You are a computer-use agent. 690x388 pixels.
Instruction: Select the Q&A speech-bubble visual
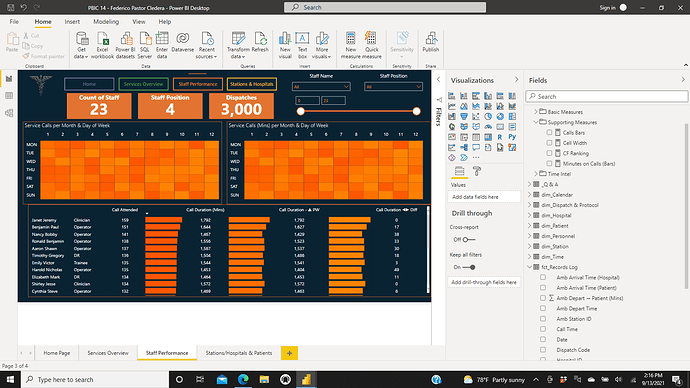[x=476, y=147]
